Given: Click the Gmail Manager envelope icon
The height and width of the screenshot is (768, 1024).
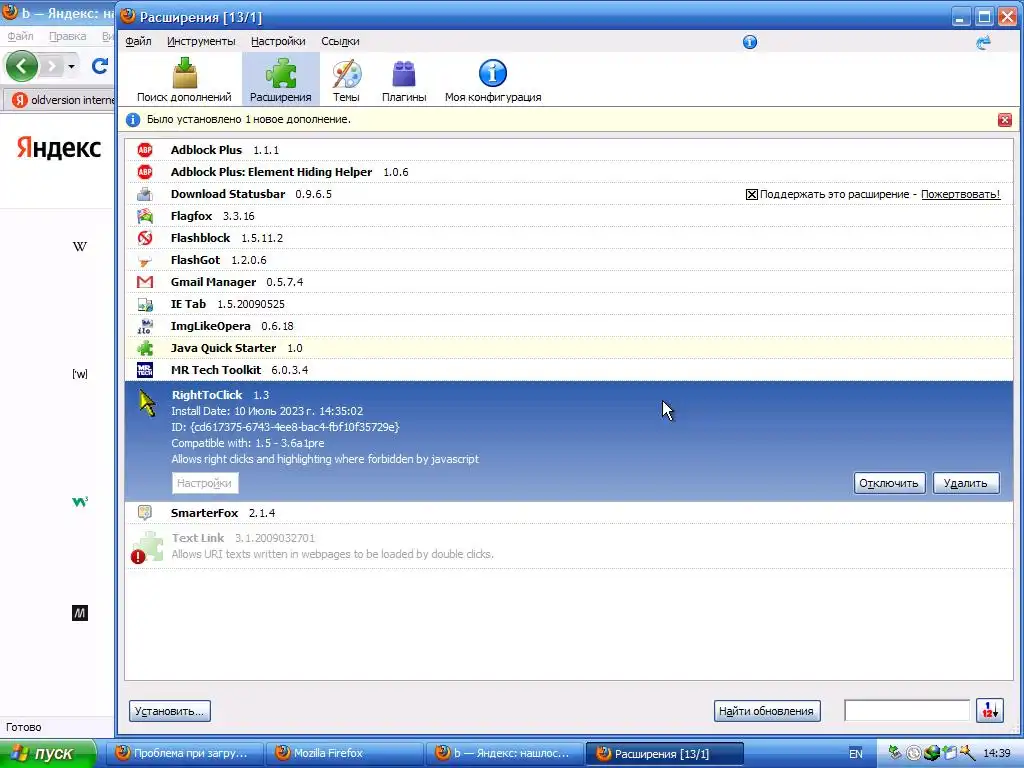Looking at the screenshot, I should pos(145,282).
